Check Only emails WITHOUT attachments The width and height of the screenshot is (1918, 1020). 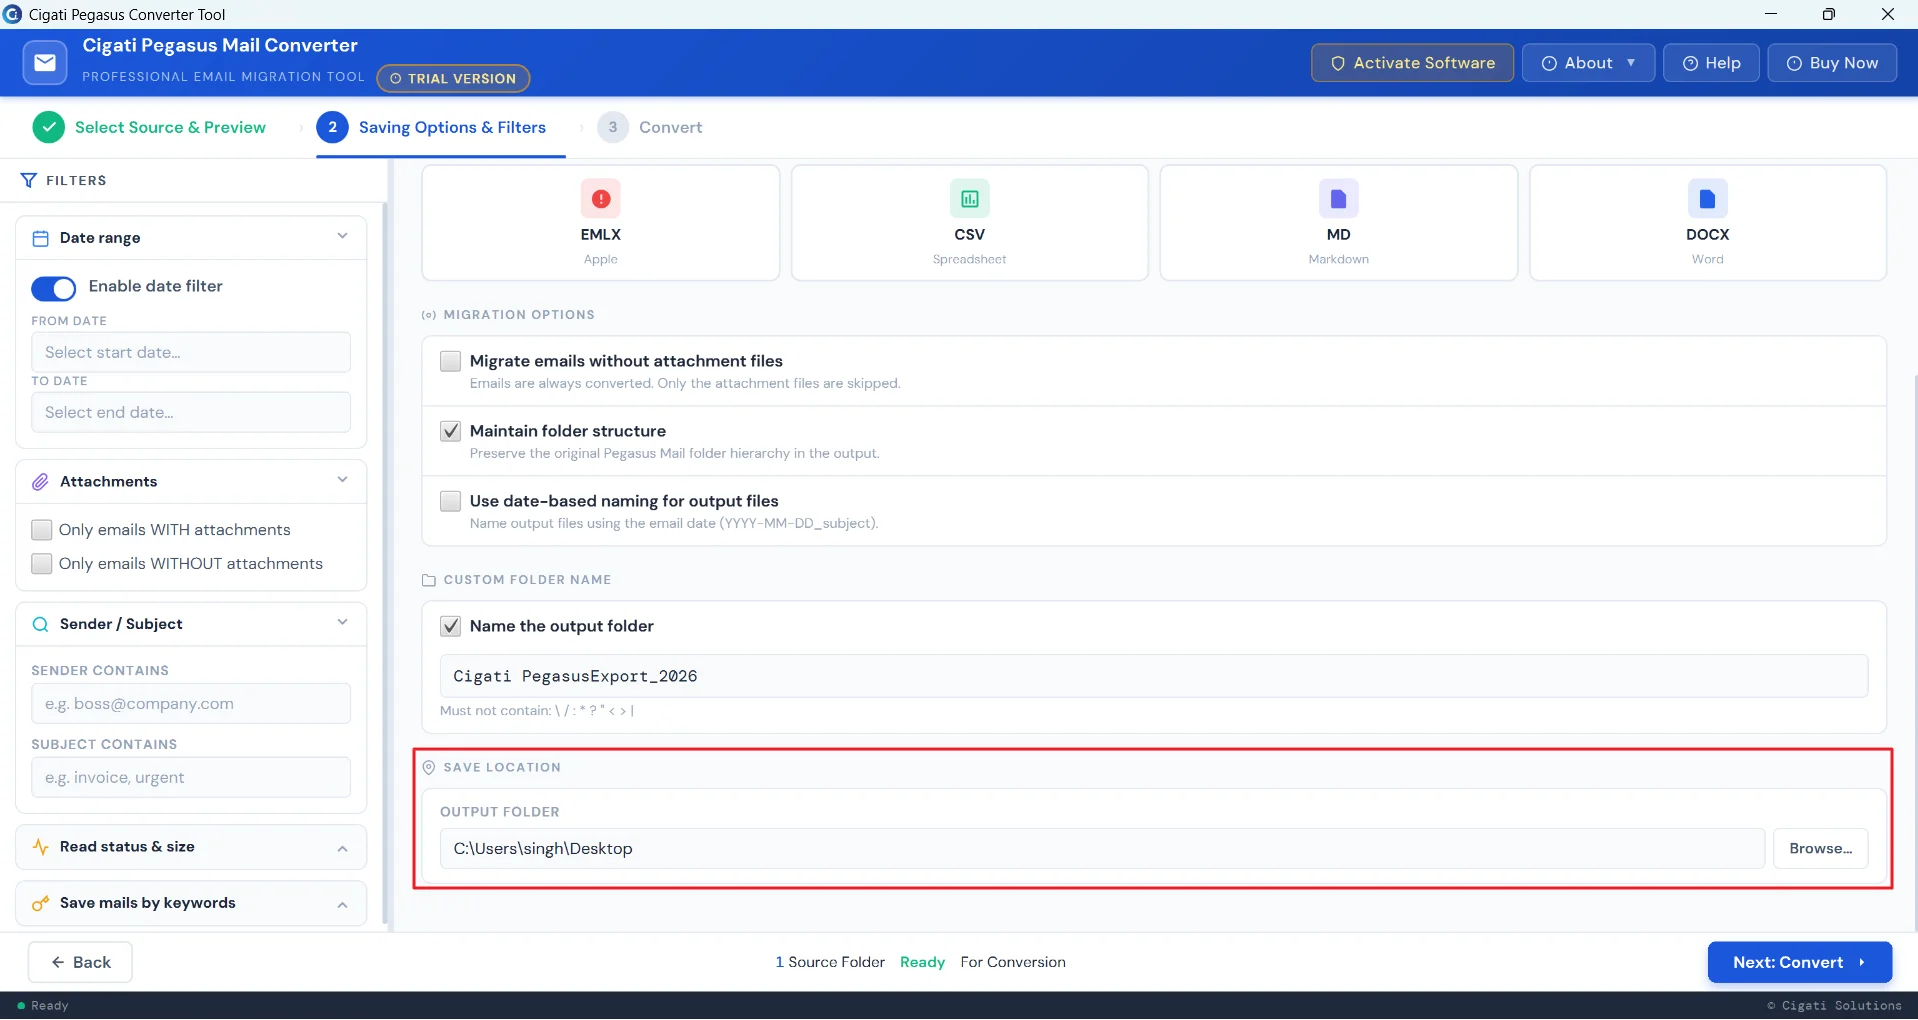(x=42, y=564)
